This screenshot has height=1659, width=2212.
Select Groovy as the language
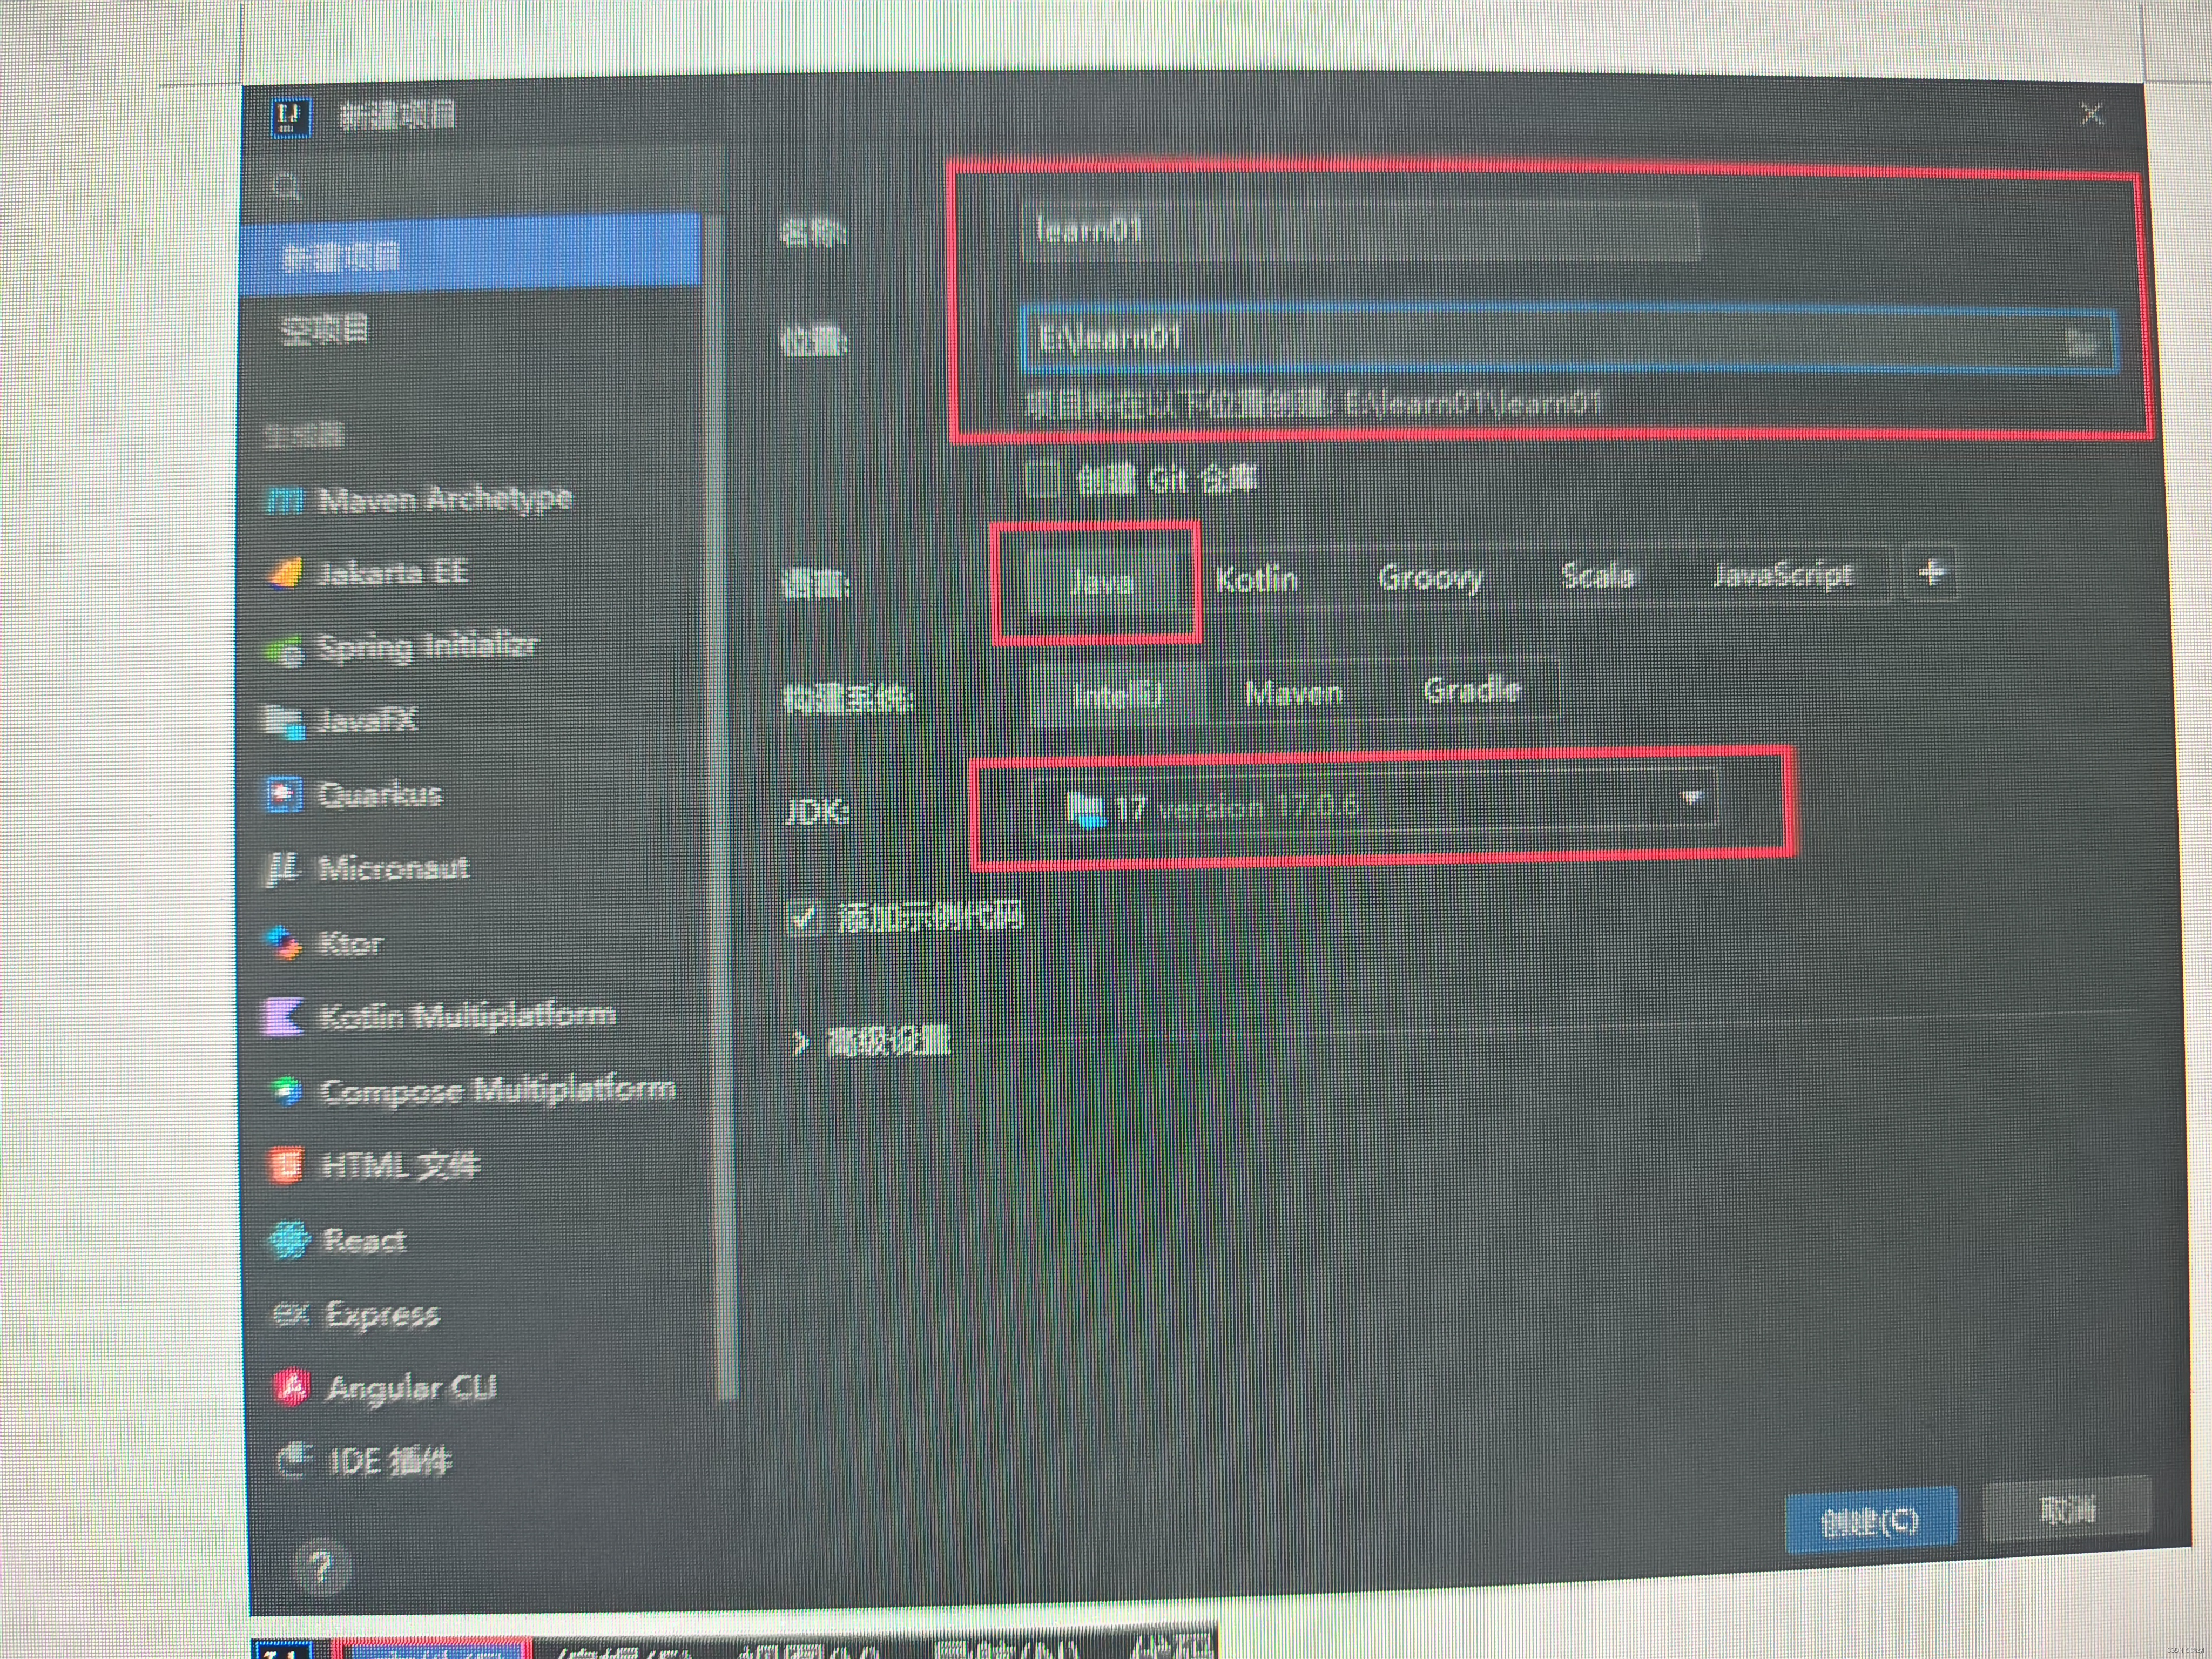tap(1430, 577)
